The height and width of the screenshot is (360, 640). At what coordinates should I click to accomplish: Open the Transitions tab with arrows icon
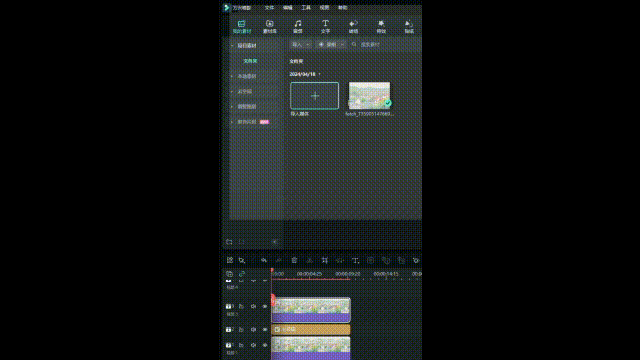(x=353, y=27)
